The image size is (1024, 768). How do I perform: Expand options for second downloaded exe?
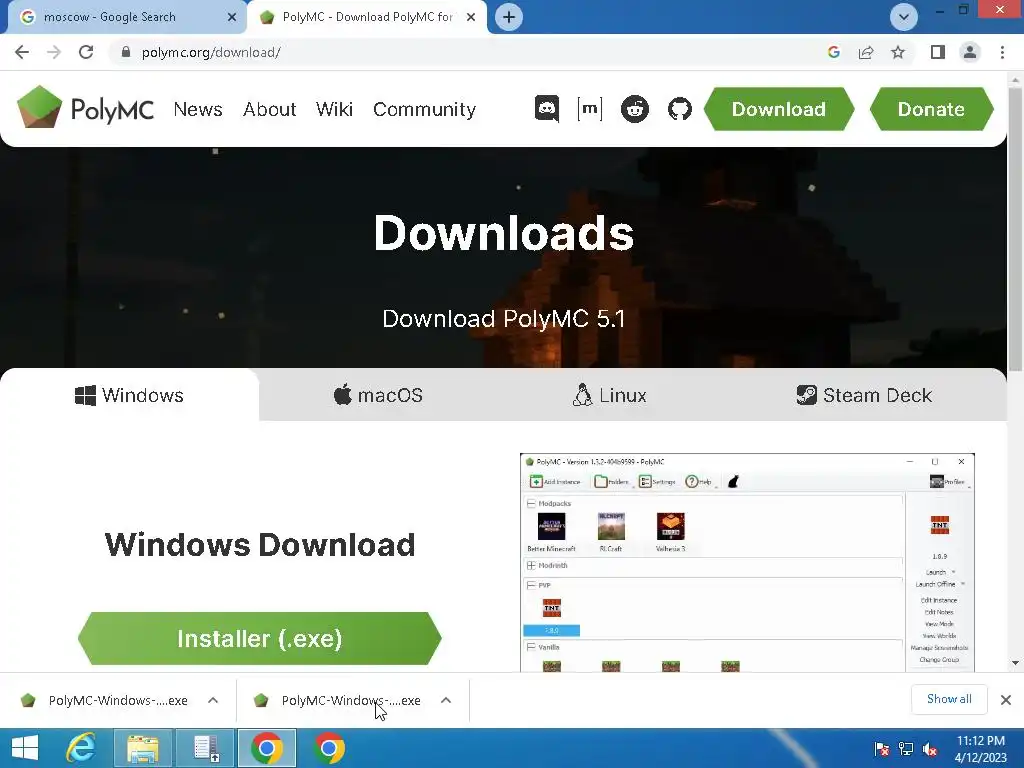[x=446, y=700]
